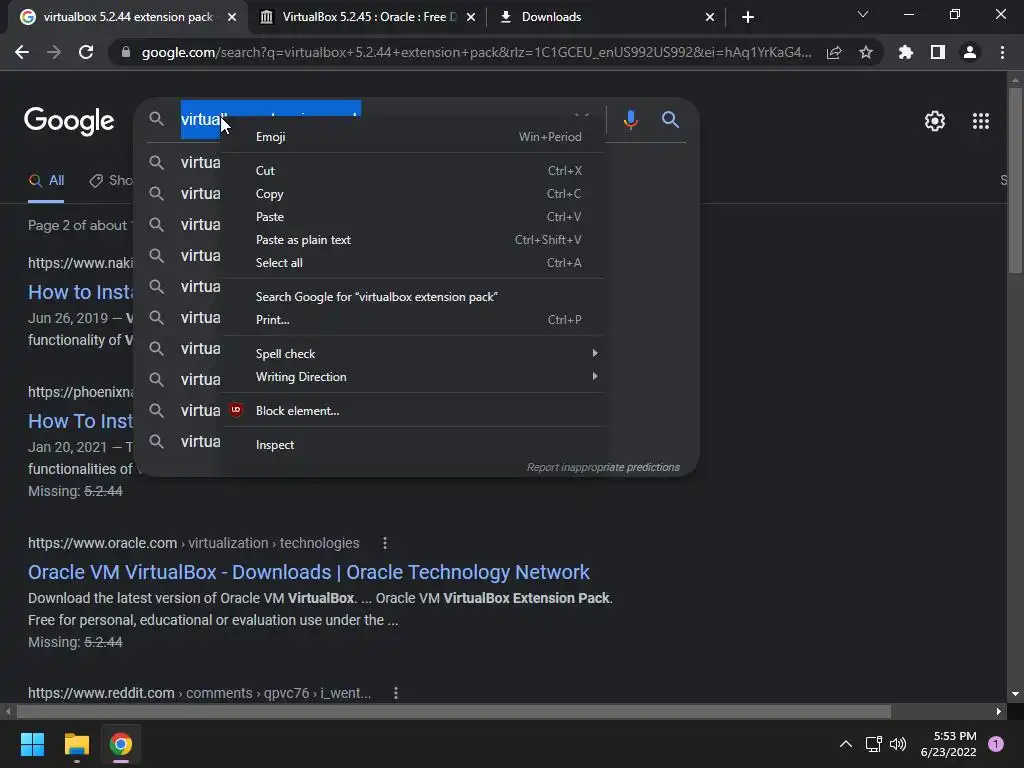Close the VirtualBox 5.2.45 tab
The image size is (1024, 768).
coord(471,17)
